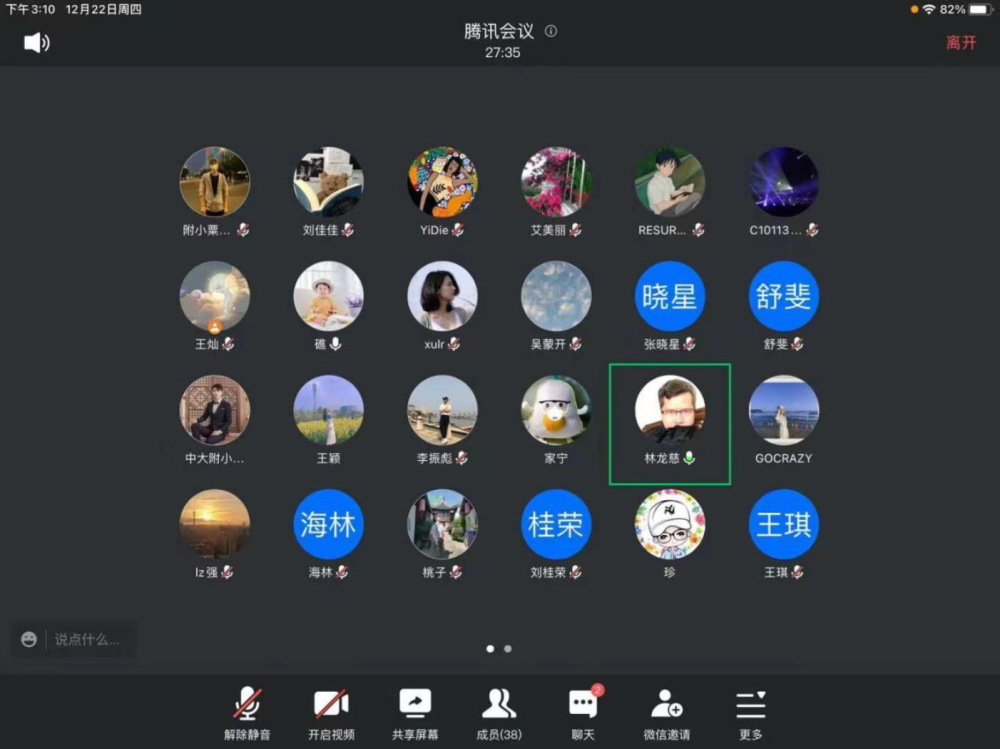The image size is (1000, 749).
Task: Select 刘佳佳 teddy bear avatar
Action: [328, 182]
